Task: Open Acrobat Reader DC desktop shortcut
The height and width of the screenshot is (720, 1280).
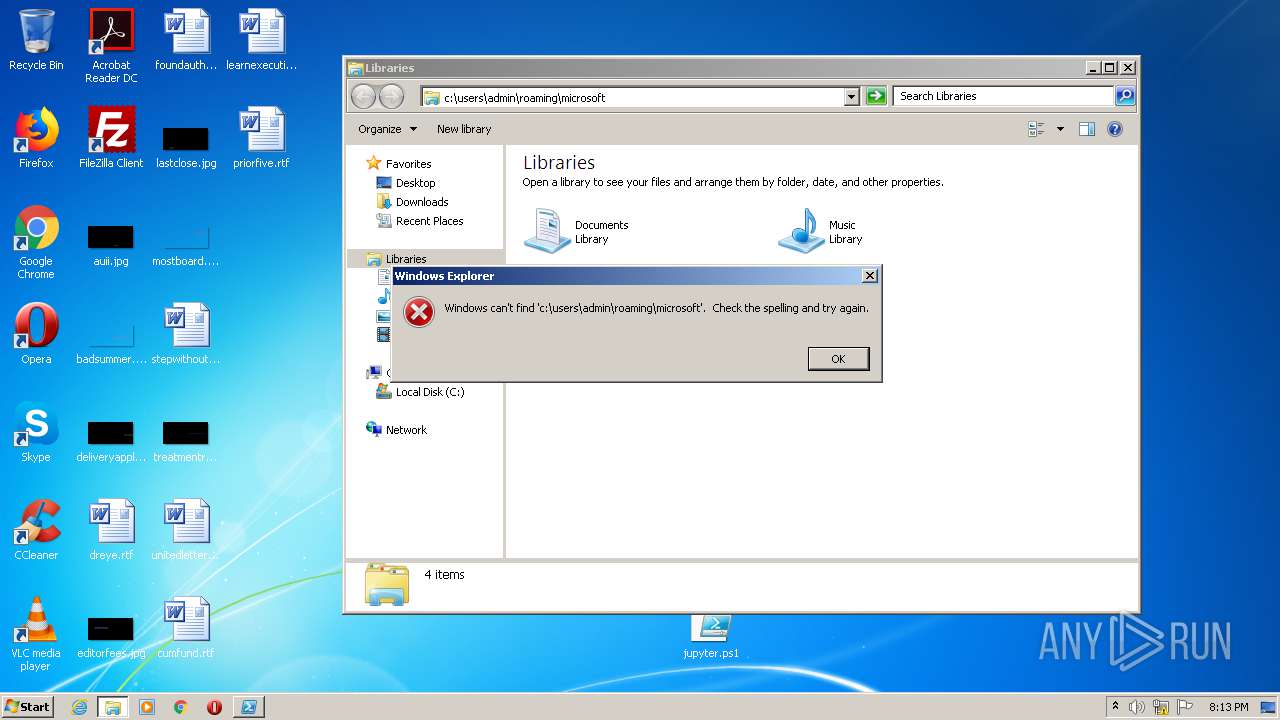Action: click(x=111, y=46)
